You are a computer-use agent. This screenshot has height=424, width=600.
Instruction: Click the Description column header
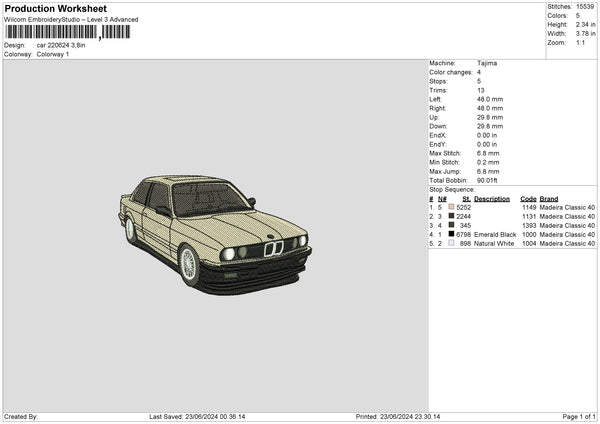491,198
